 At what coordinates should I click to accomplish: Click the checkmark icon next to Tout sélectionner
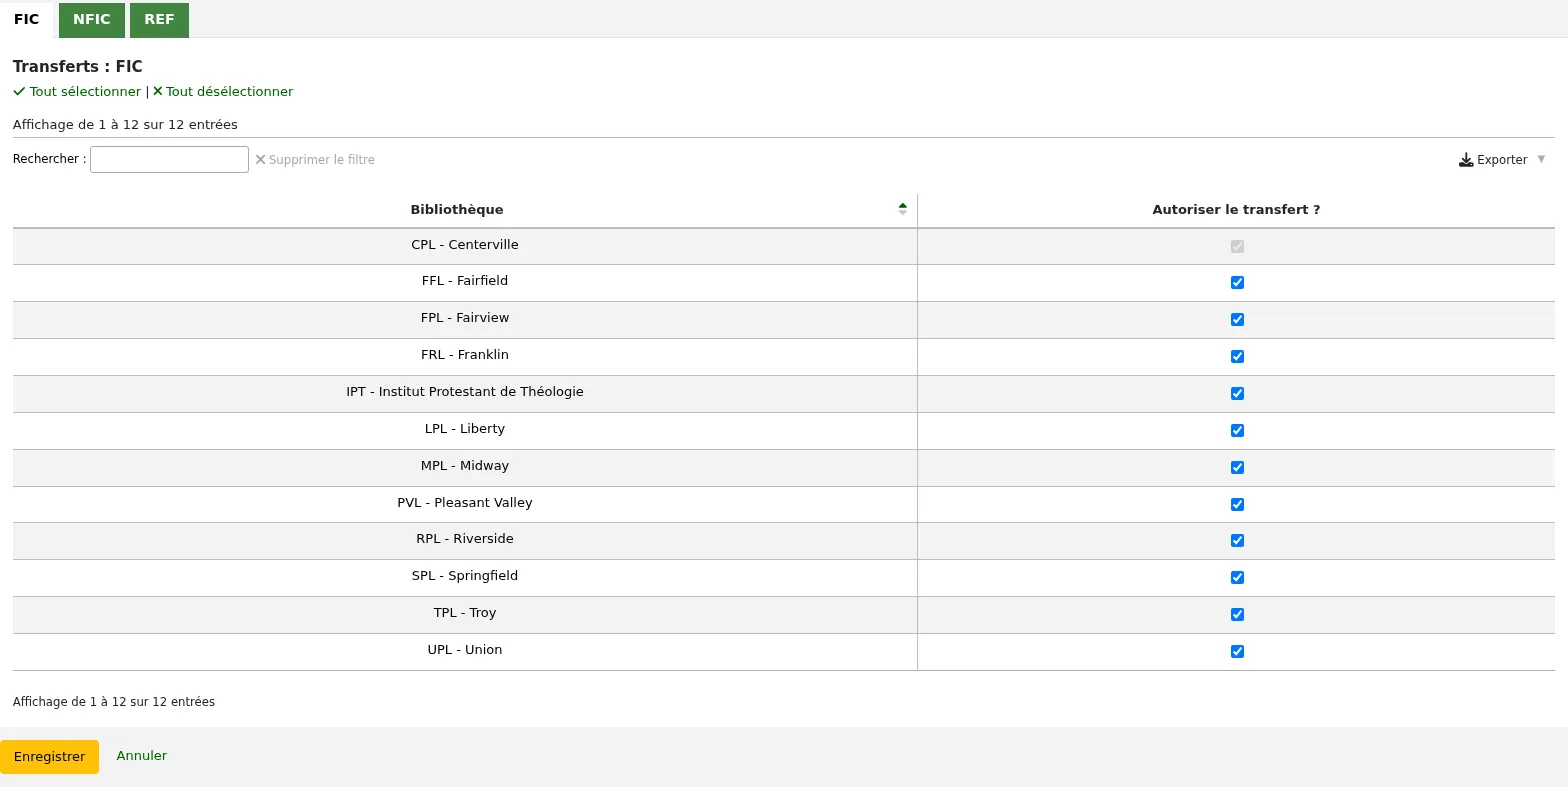point(19,91)
